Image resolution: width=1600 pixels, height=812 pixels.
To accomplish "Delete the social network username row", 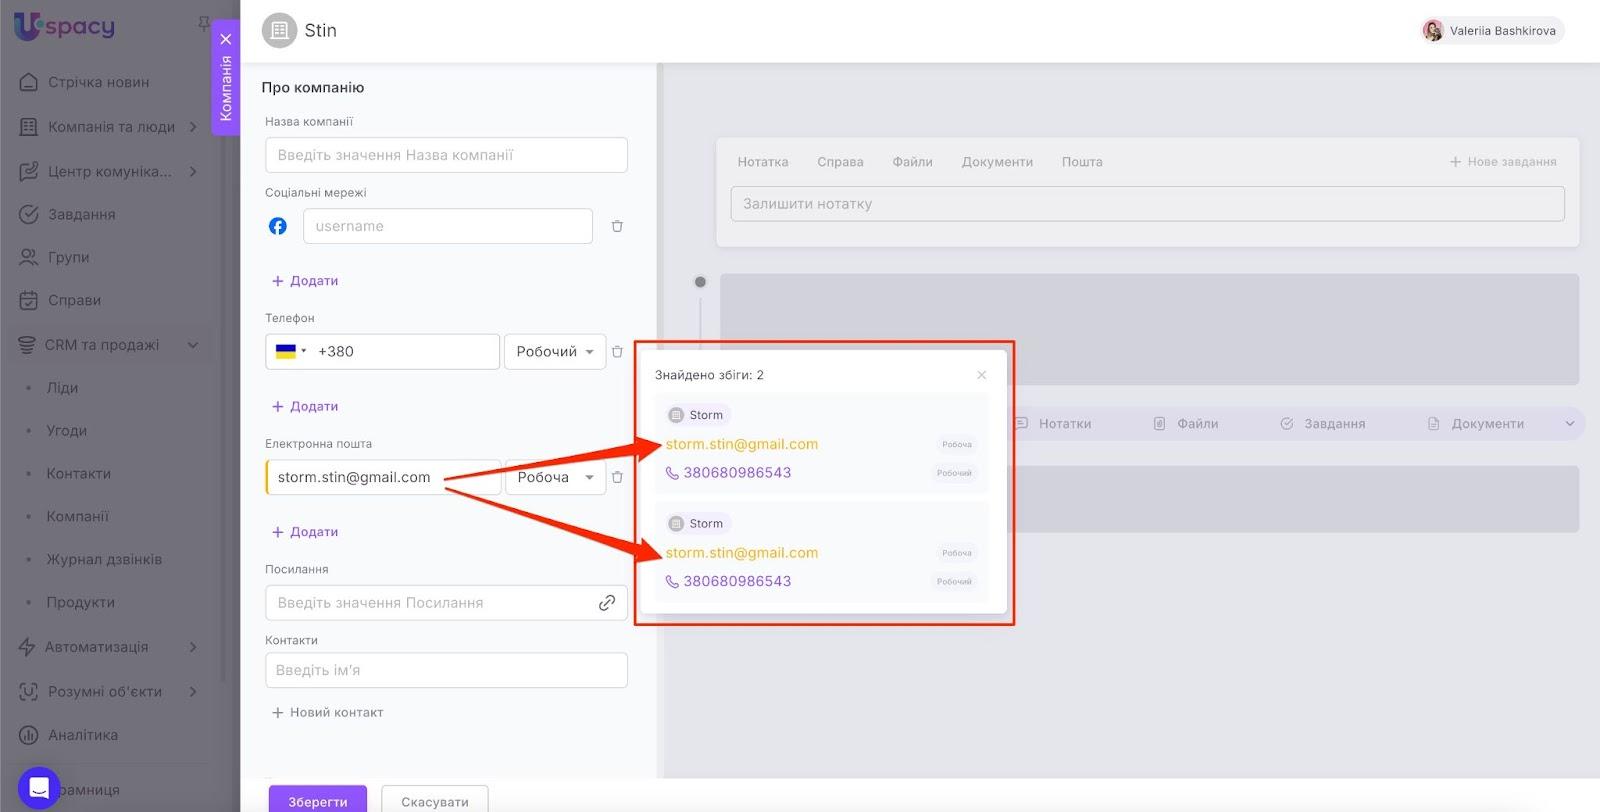I will click(617, 226).
